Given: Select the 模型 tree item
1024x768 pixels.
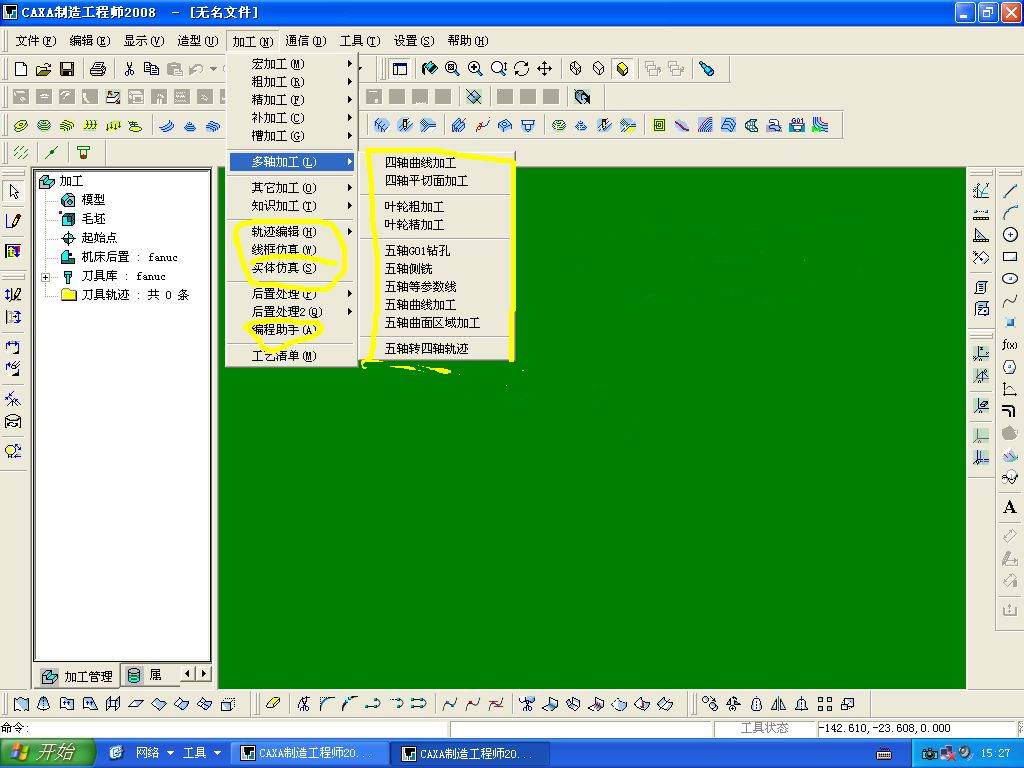Looking at the screenshot, I should (x=93, y=200).
